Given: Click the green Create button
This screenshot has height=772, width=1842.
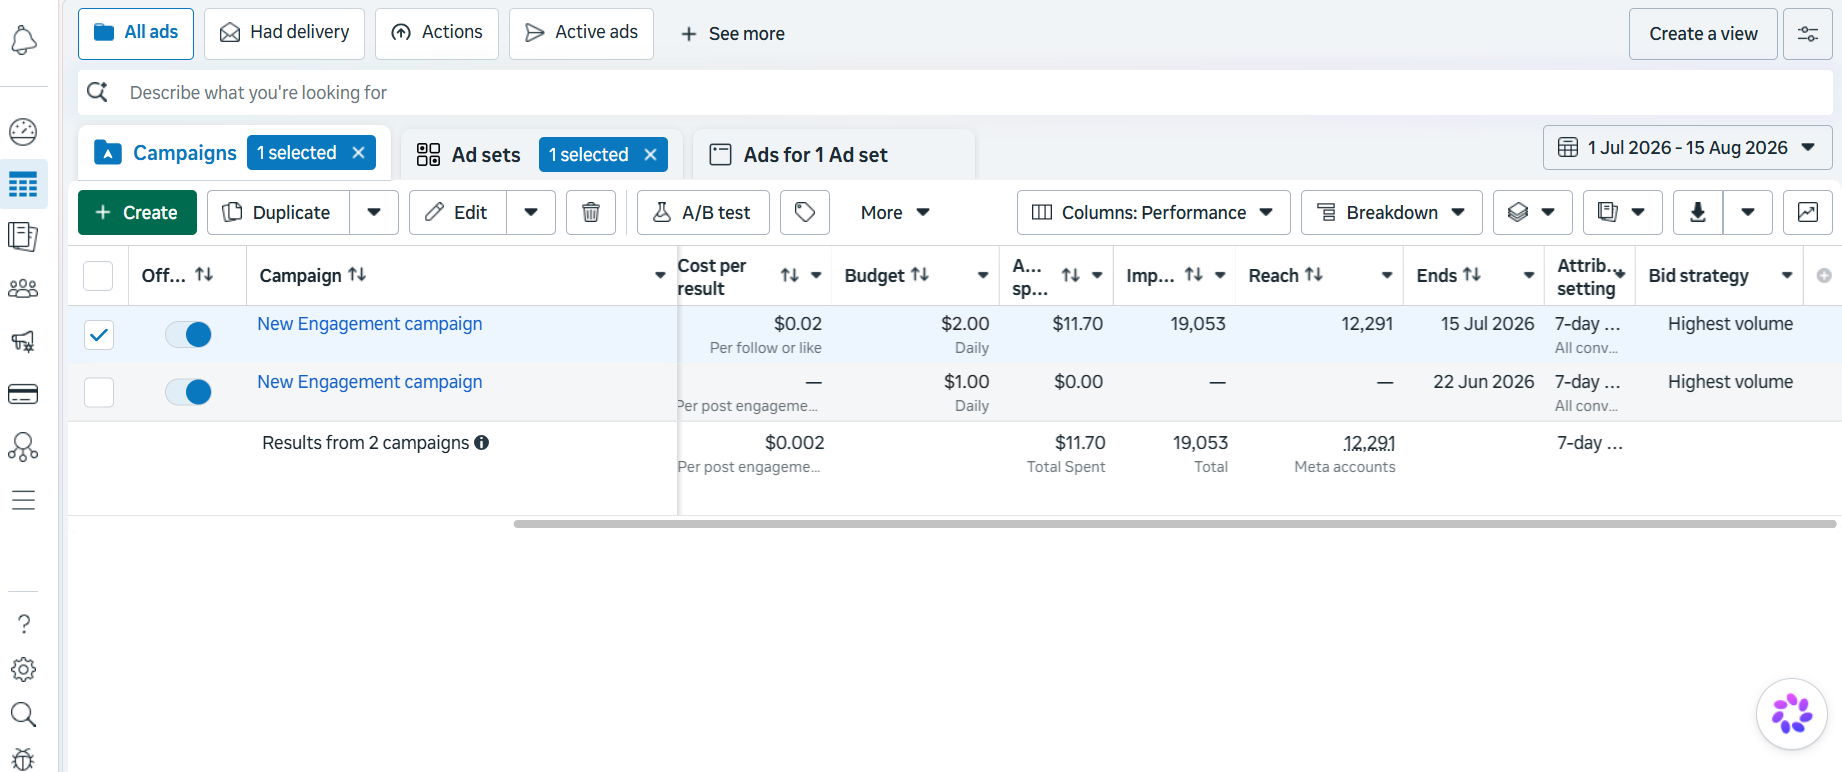Looking at the screenshot, I should coord(137,212).
